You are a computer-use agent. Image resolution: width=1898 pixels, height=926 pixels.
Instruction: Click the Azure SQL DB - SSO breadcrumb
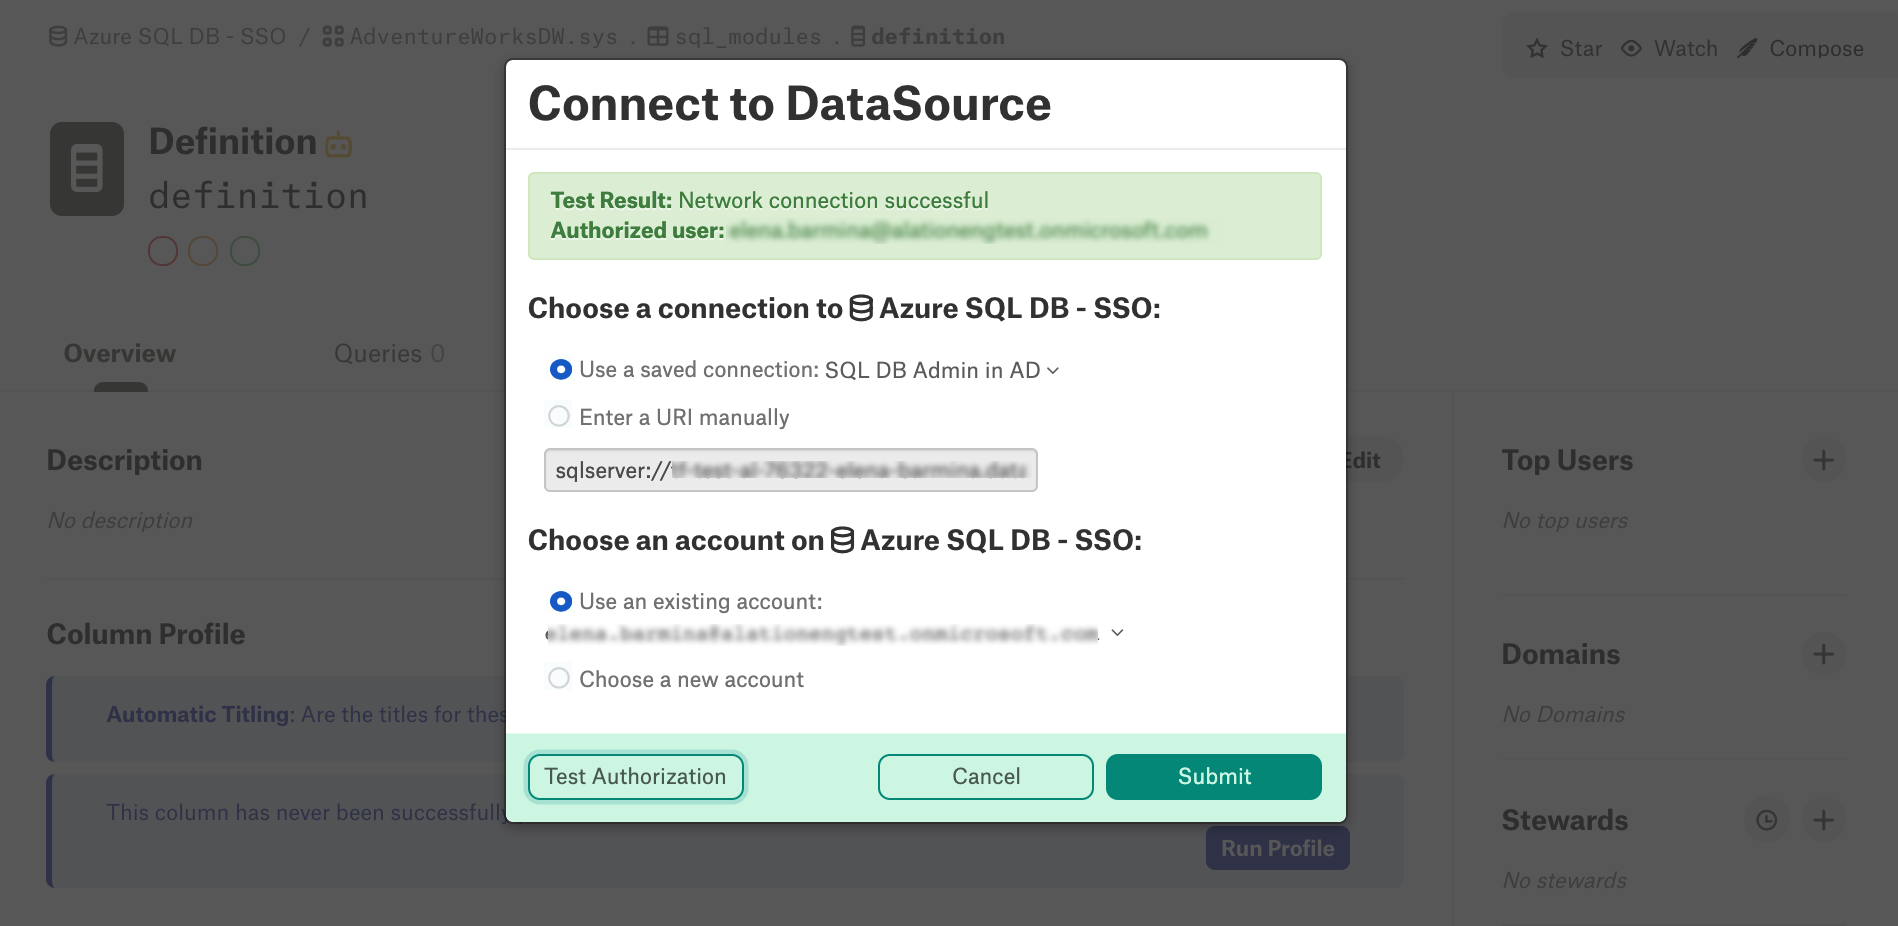coord(168,37)
